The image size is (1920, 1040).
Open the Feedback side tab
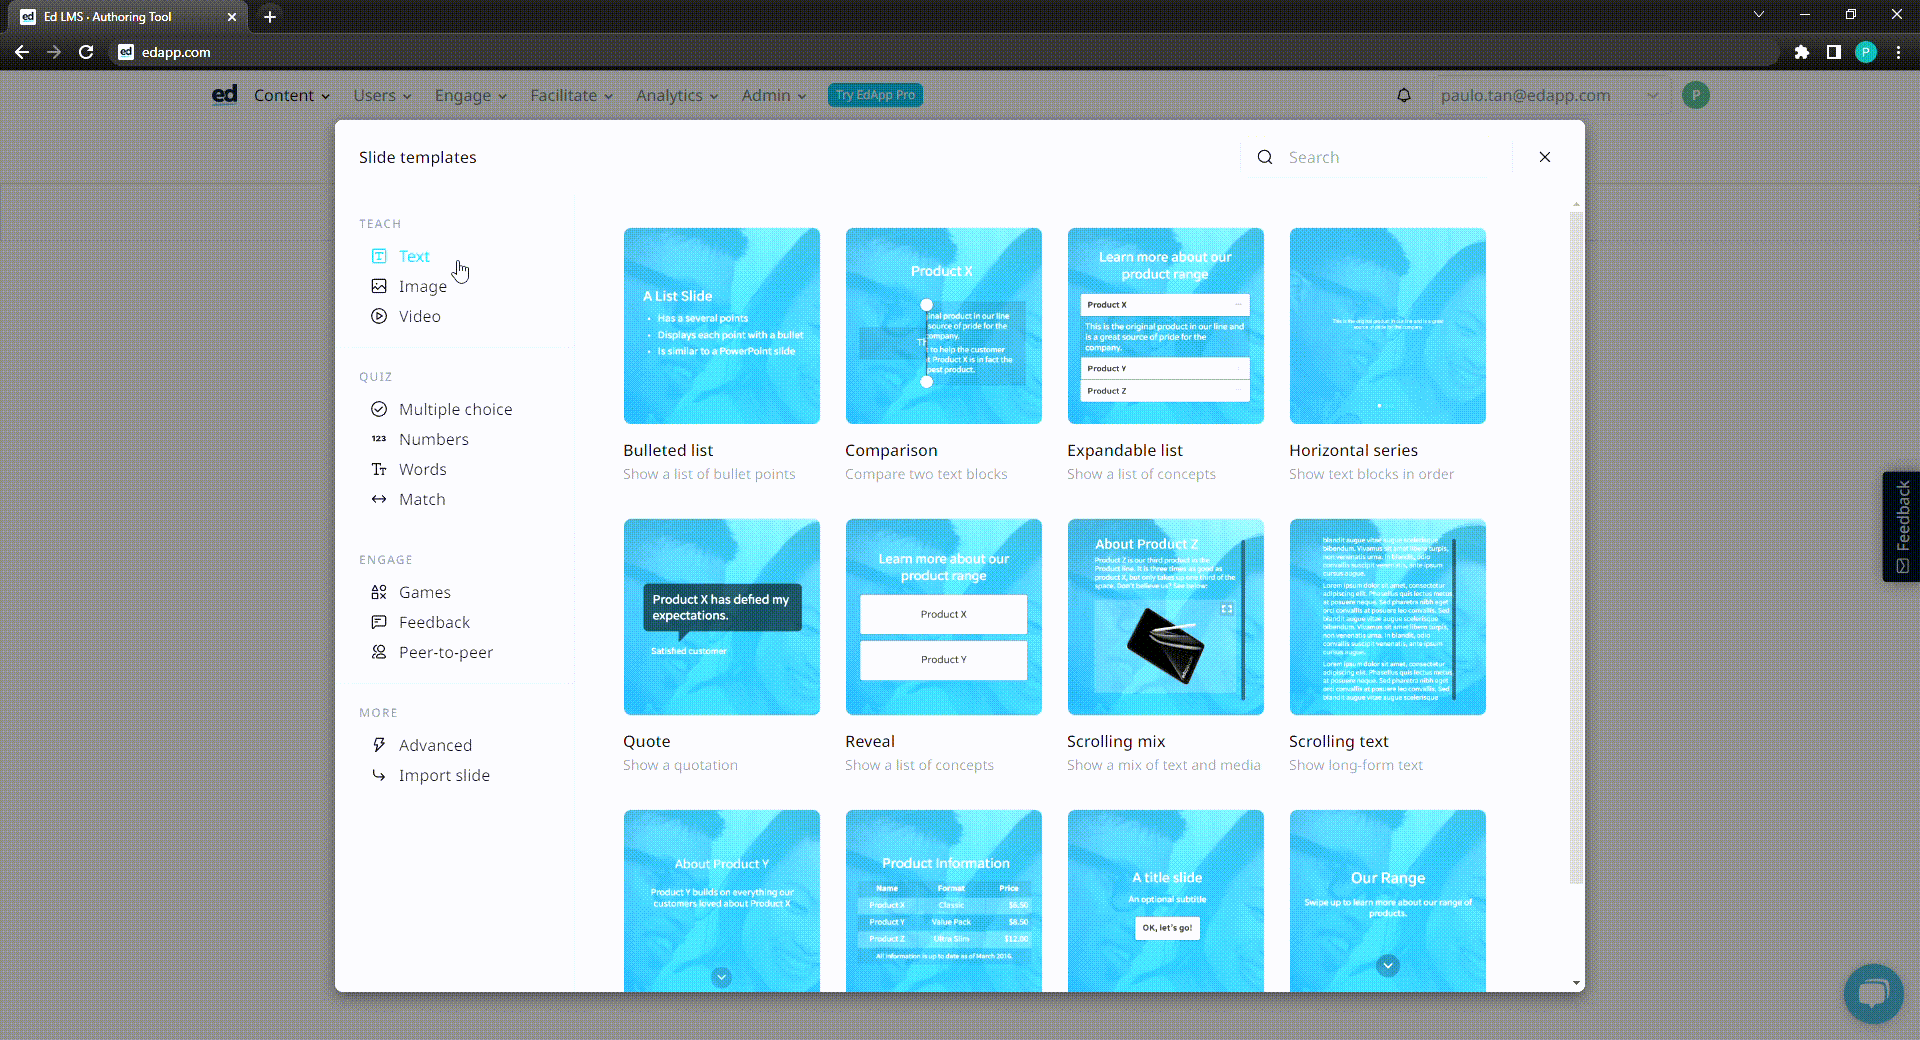click(1902, 527)
